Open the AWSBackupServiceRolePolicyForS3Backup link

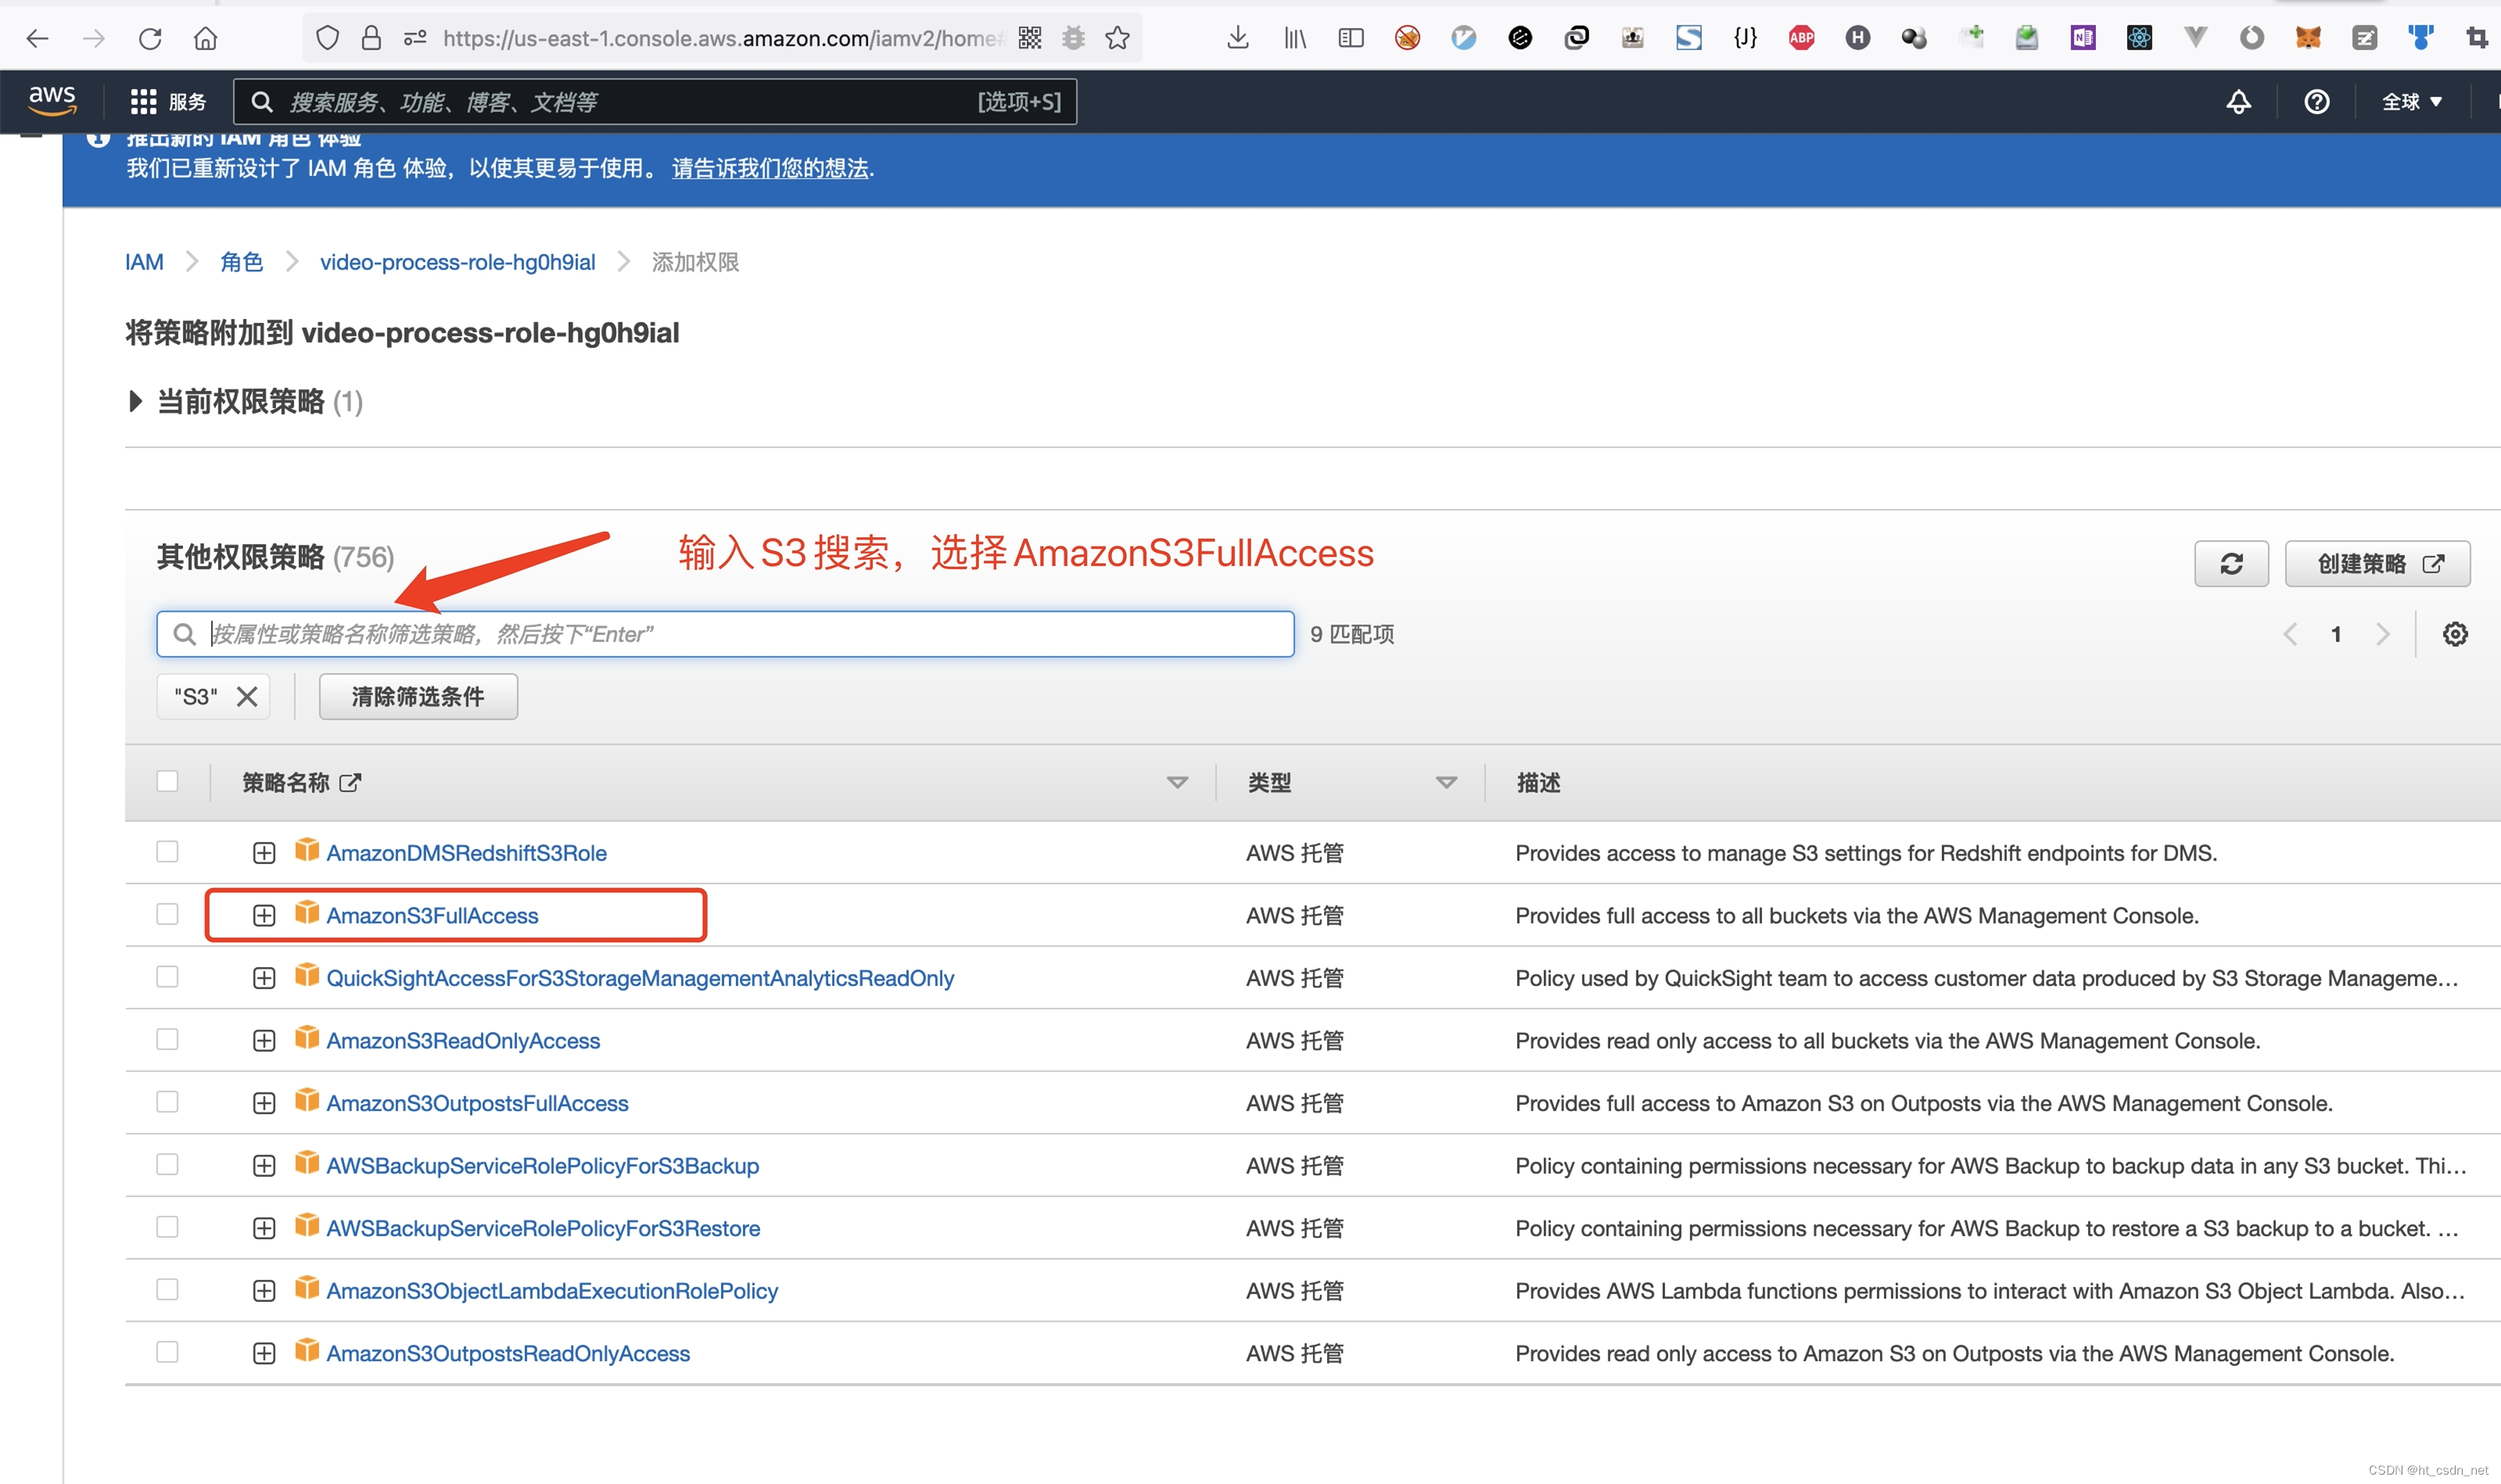coord(543,1166)
